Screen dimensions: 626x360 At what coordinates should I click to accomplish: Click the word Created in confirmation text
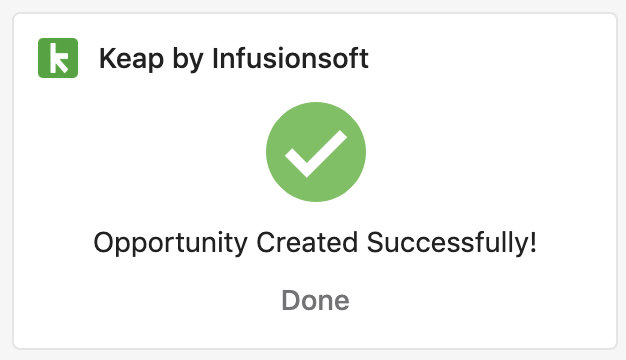pyautogui.click(x=307, y=242)
